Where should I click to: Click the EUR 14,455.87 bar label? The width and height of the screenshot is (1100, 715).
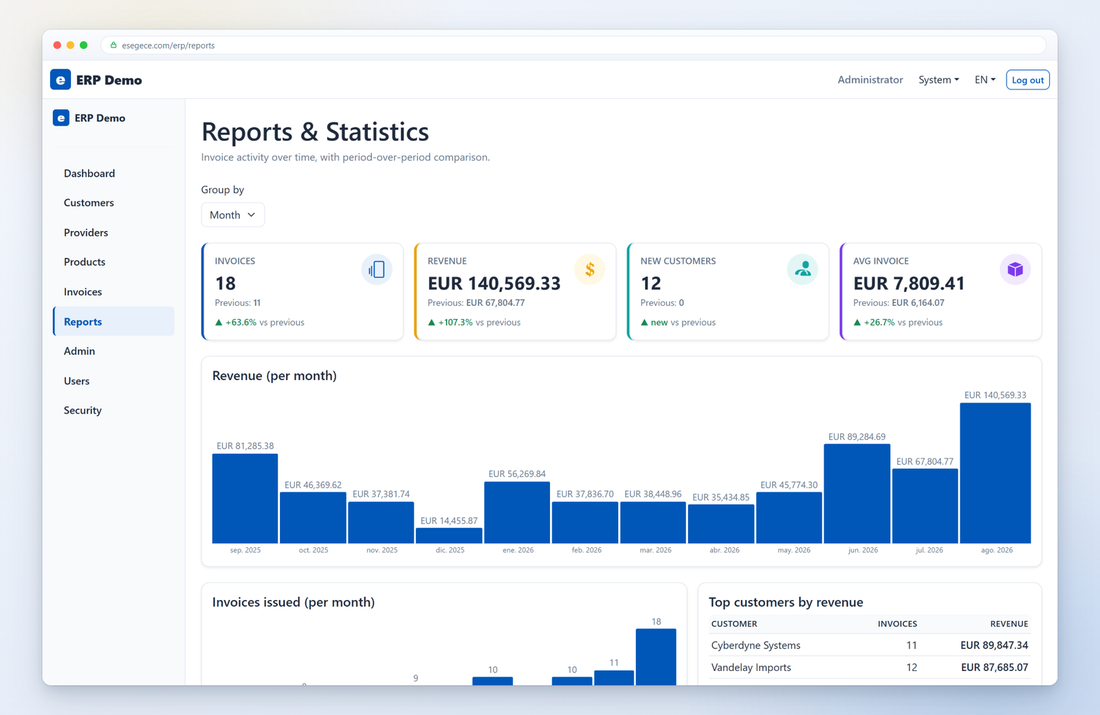449,521
